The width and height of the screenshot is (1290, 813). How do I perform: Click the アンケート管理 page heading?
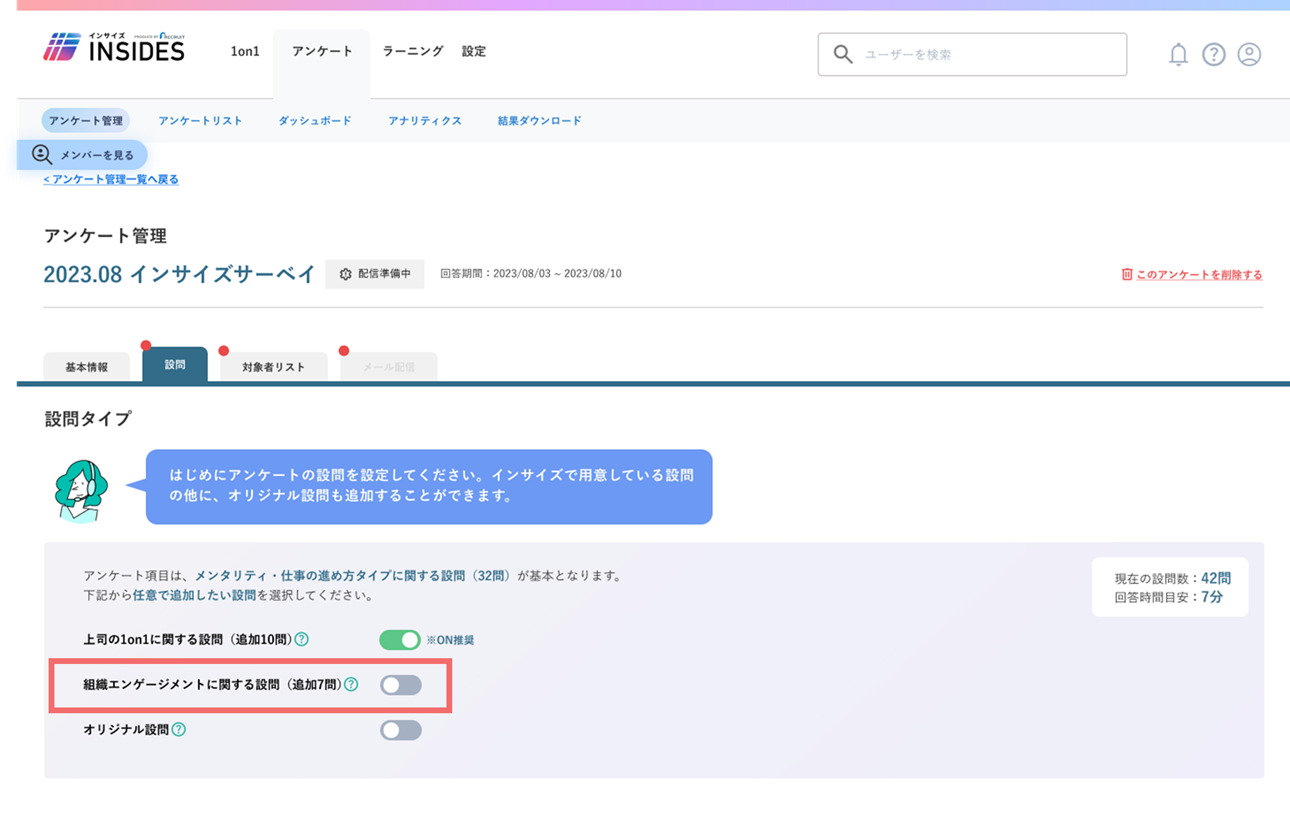105,236
